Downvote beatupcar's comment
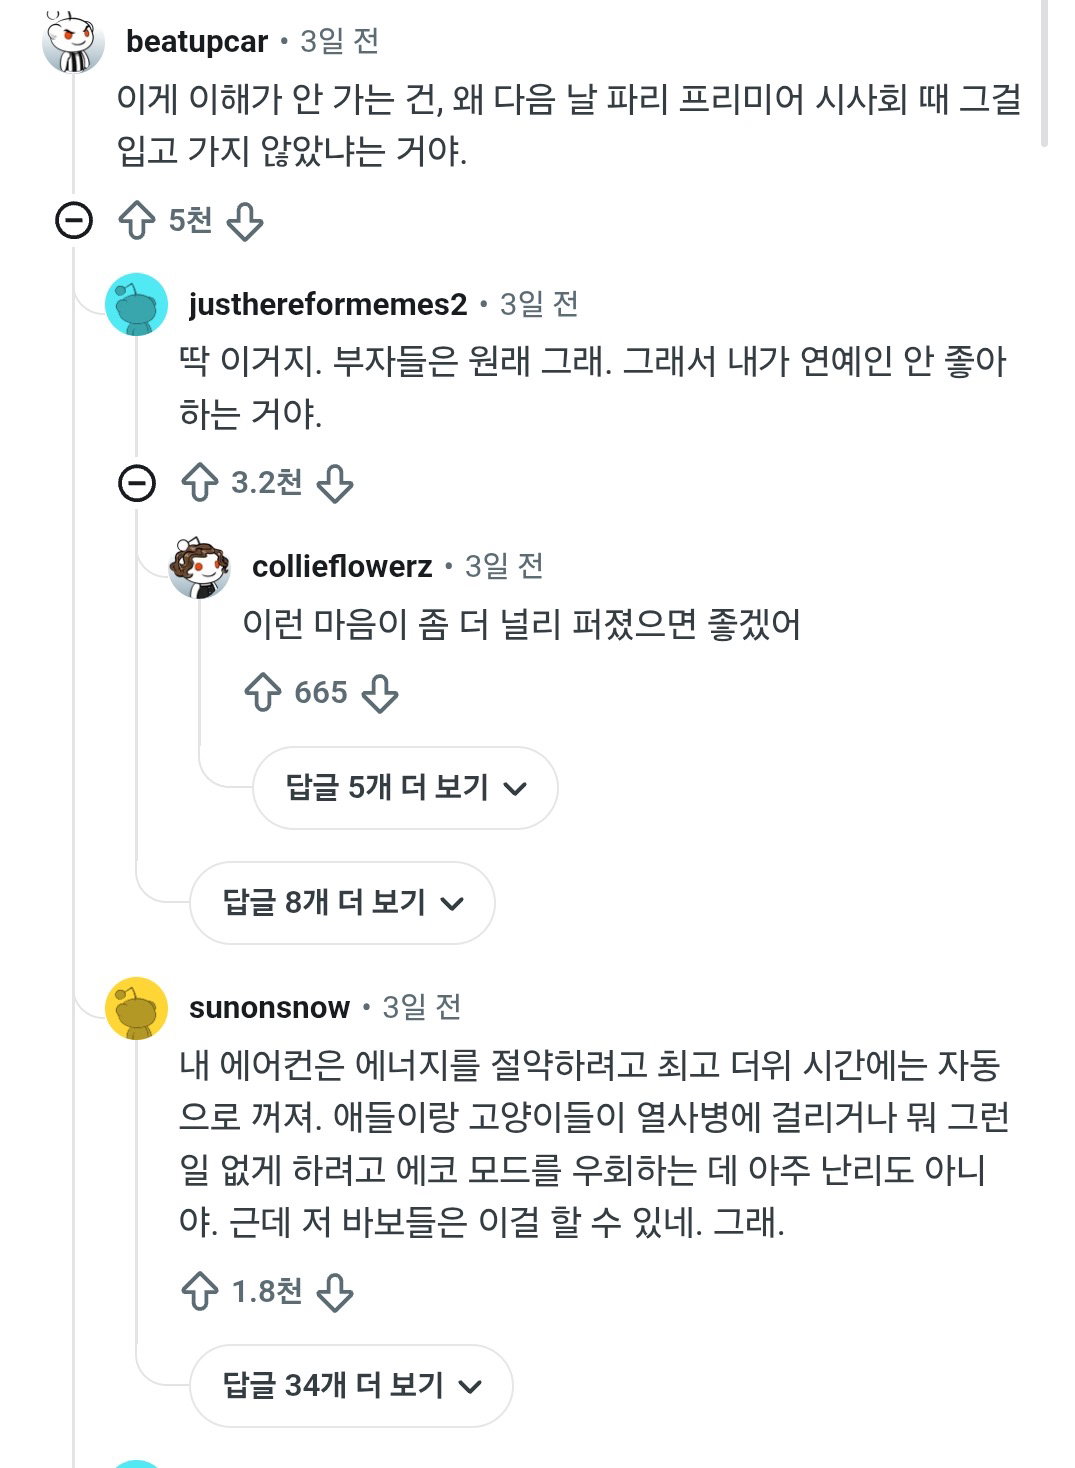 245,222
